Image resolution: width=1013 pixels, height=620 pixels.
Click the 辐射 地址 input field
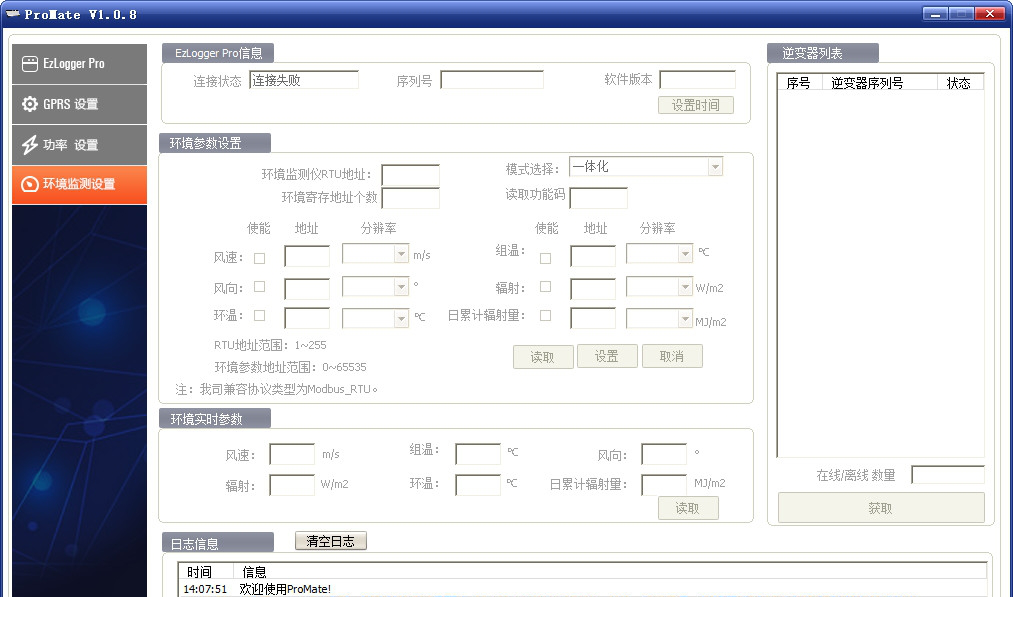click(592, 289)
